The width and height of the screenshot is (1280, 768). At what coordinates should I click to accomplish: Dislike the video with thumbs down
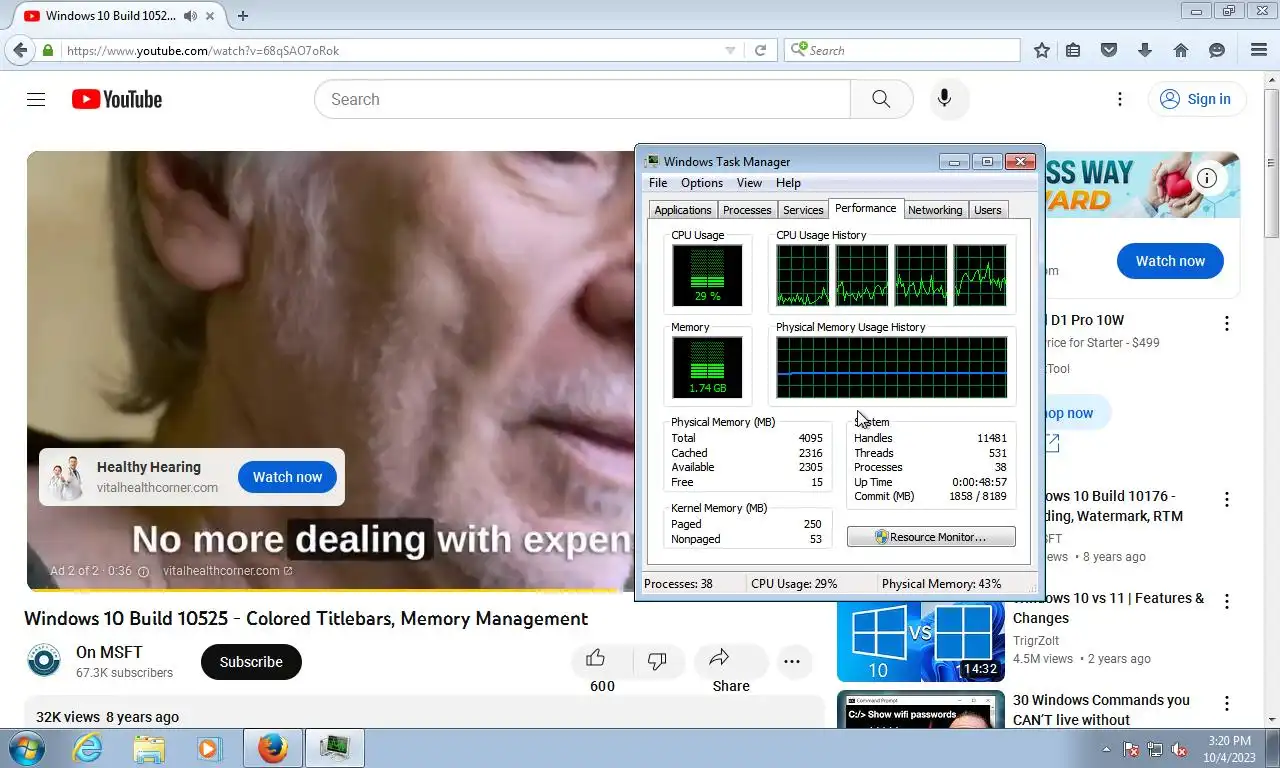pos(657,661)
